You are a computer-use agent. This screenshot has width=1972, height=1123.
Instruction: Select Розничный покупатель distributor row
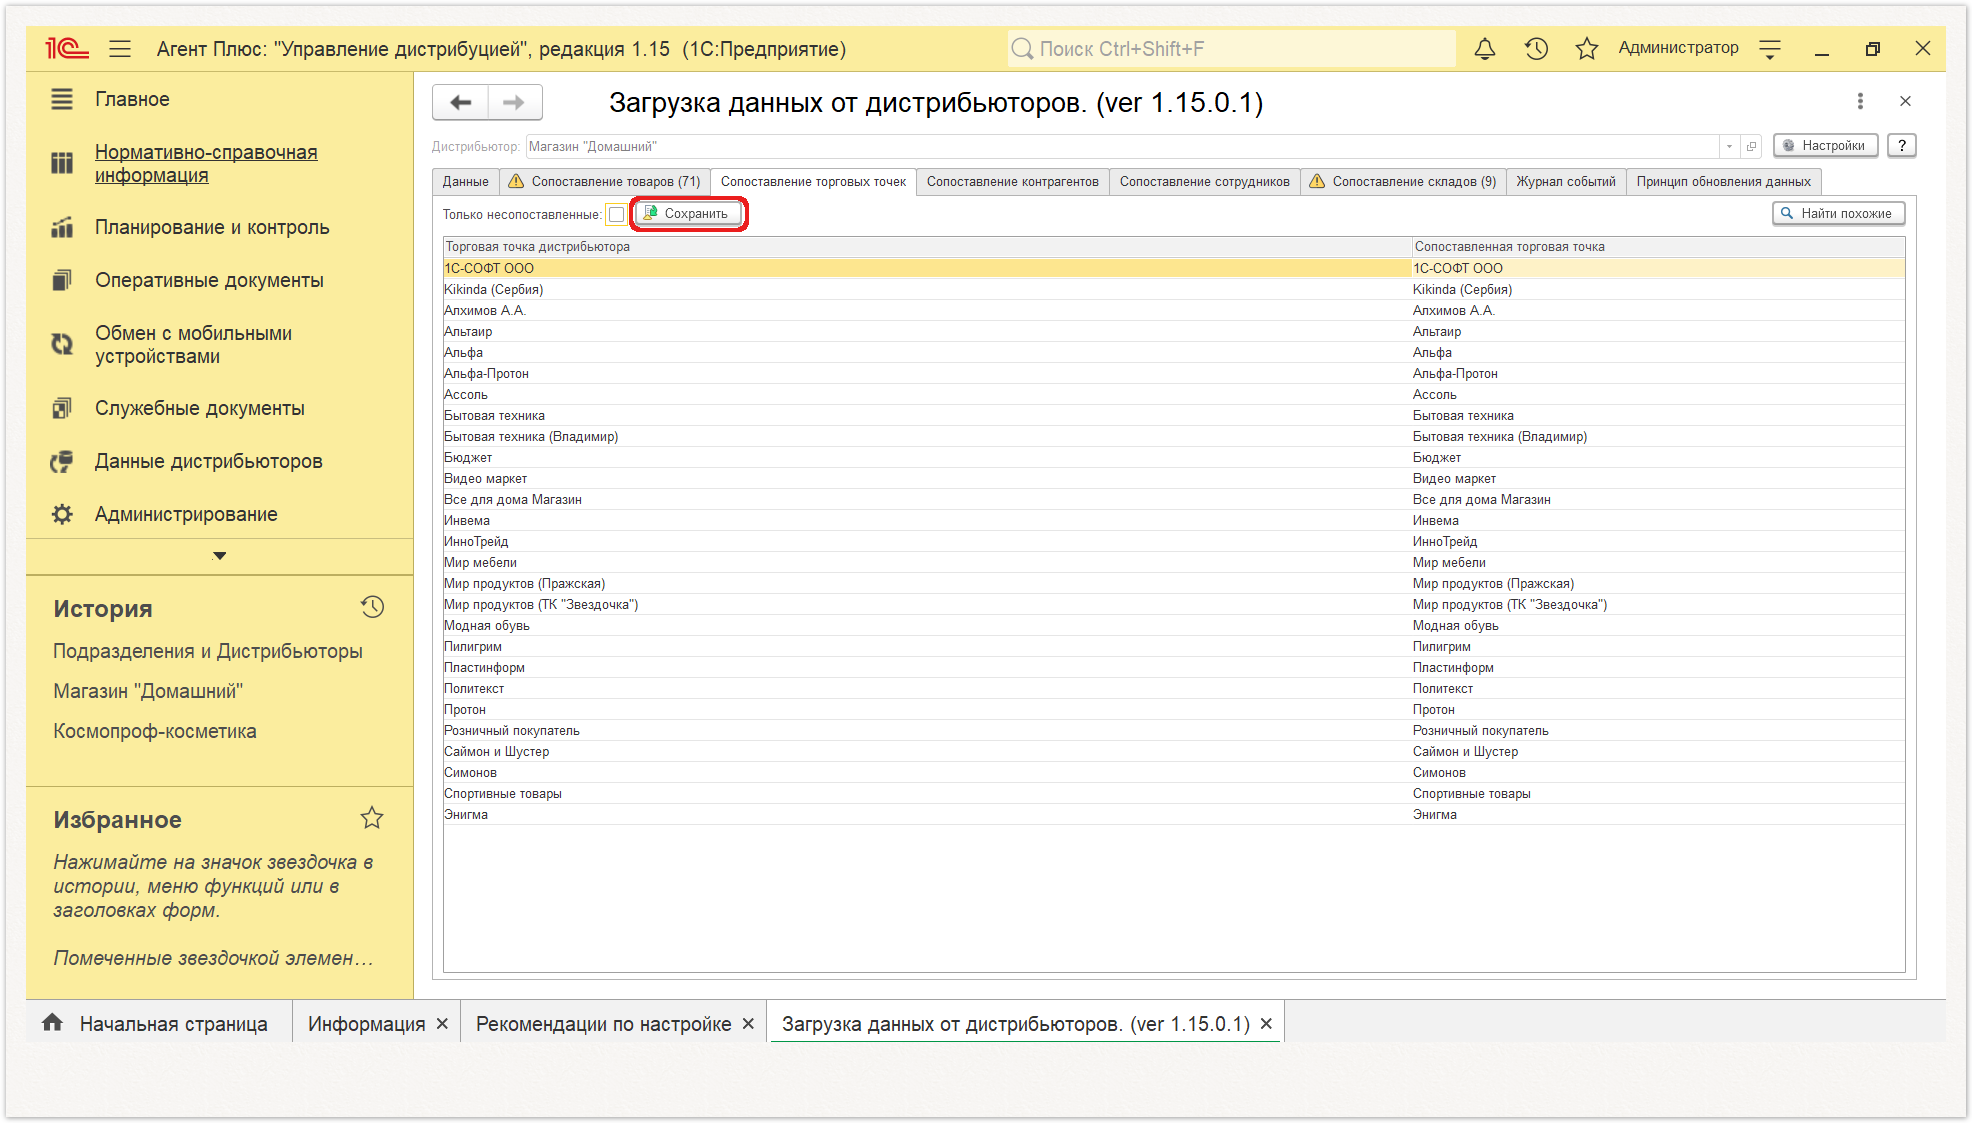pyautogui.click(x=927, y=730)
